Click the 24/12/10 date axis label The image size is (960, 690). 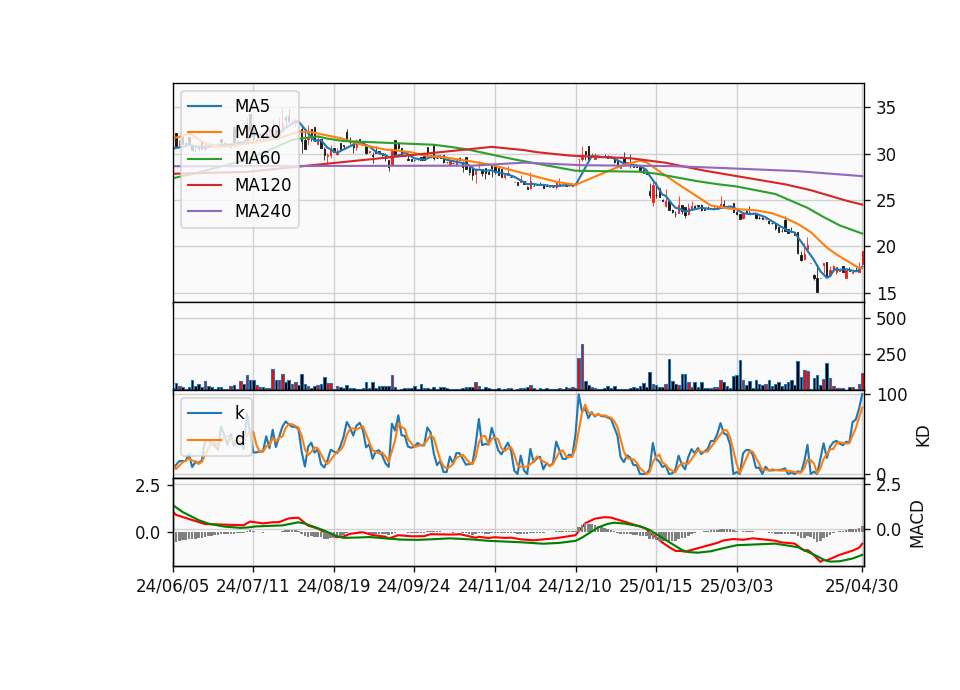coord(575,586)
